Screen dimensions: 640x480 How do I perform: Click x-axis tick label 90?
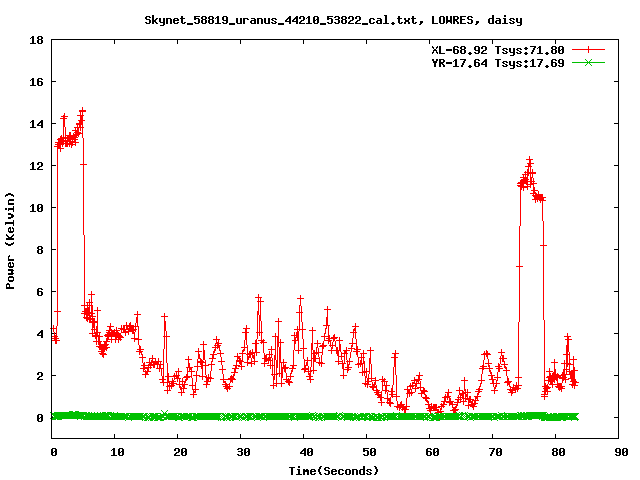[621, 452]
